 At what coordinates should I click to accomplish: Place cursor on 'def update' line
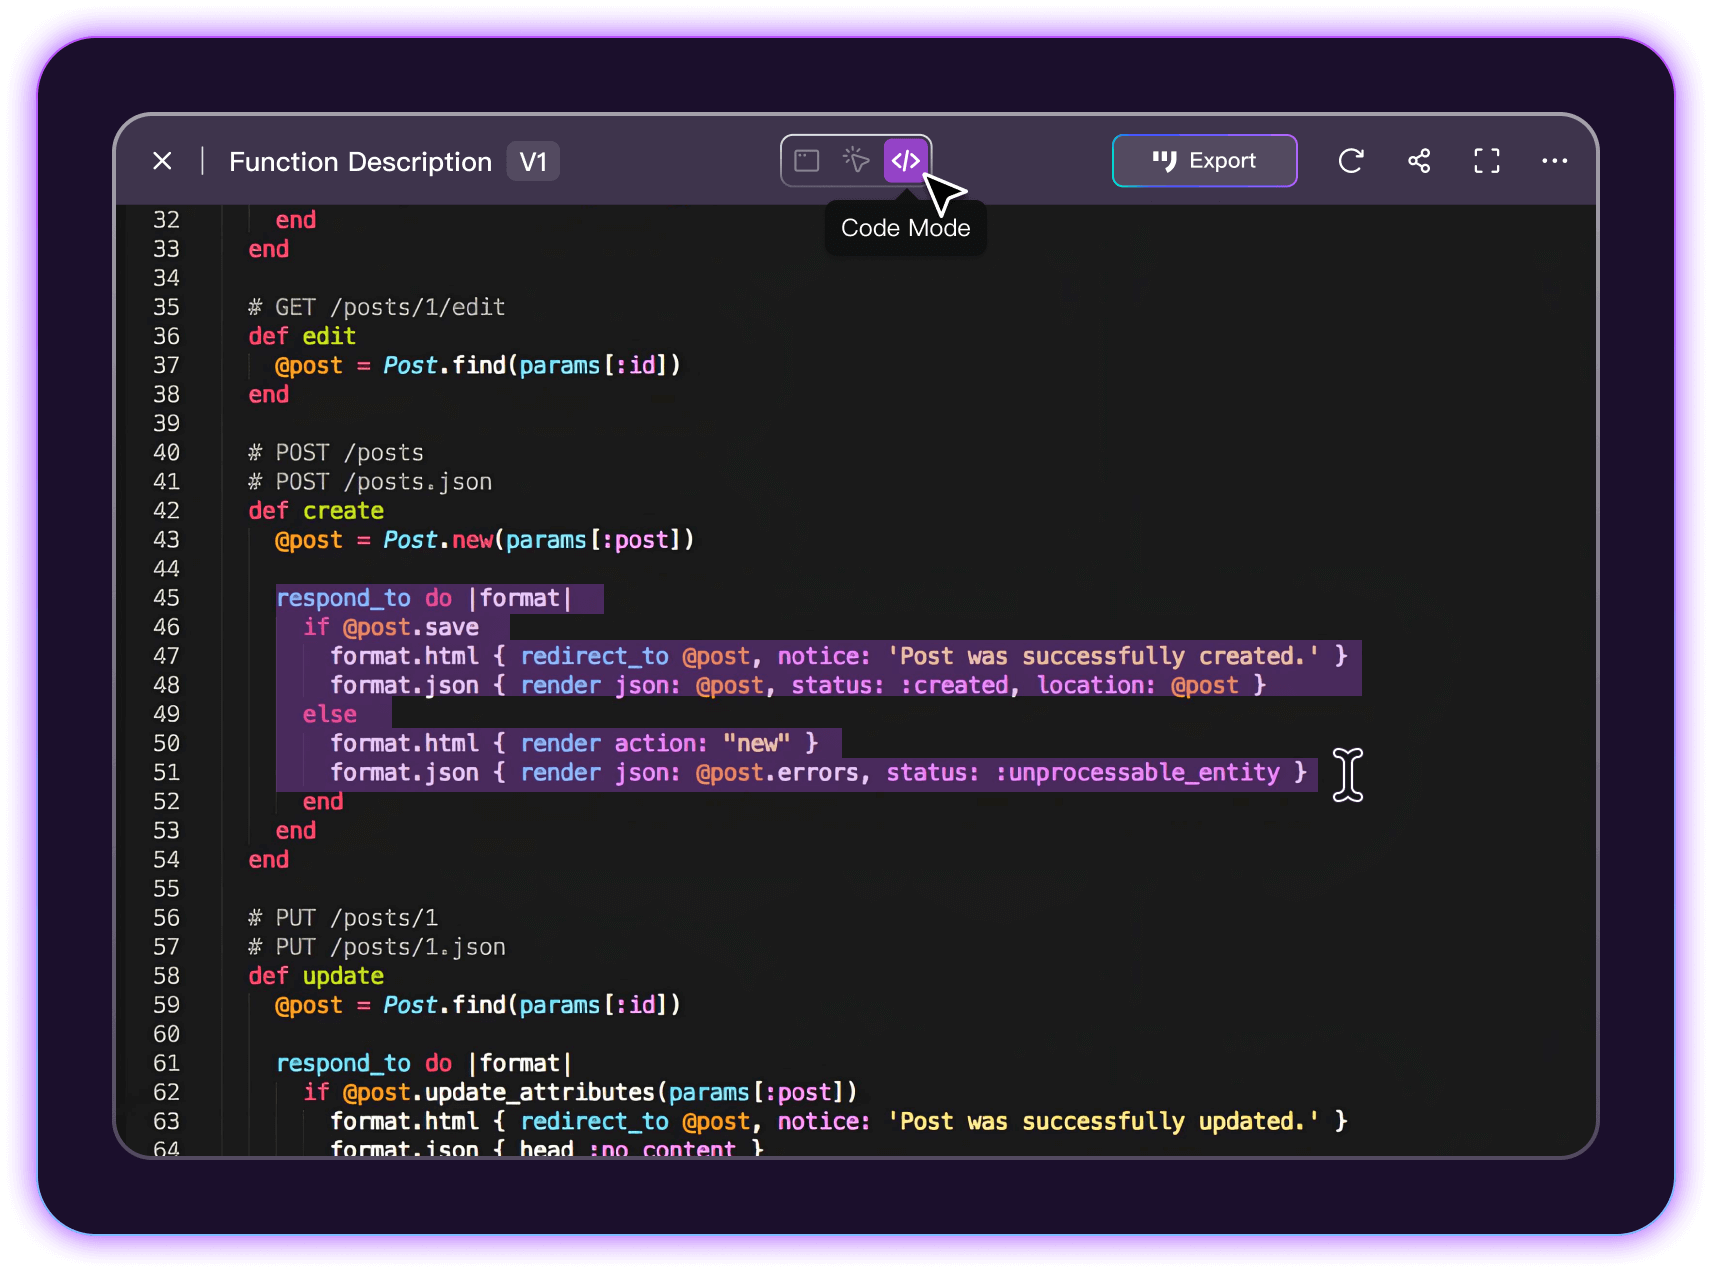click(316, 976)
